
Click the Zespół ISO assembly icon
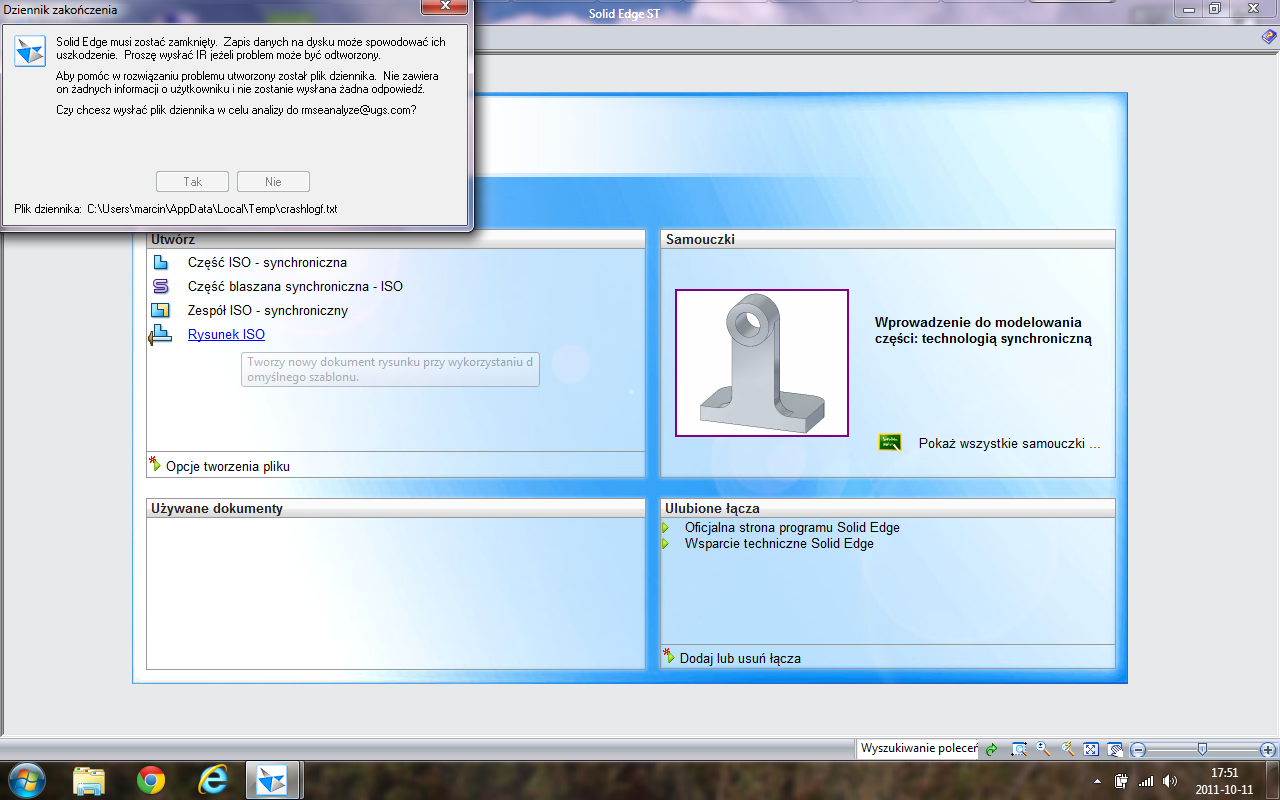(160, 311)
